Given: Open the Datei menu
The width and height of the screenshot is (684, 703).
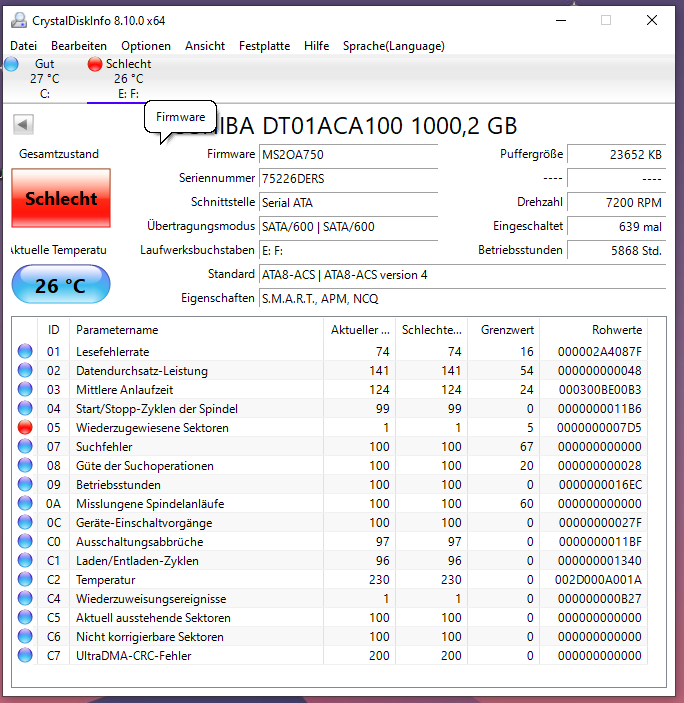Looking at the screenshot, I should 23,46.
